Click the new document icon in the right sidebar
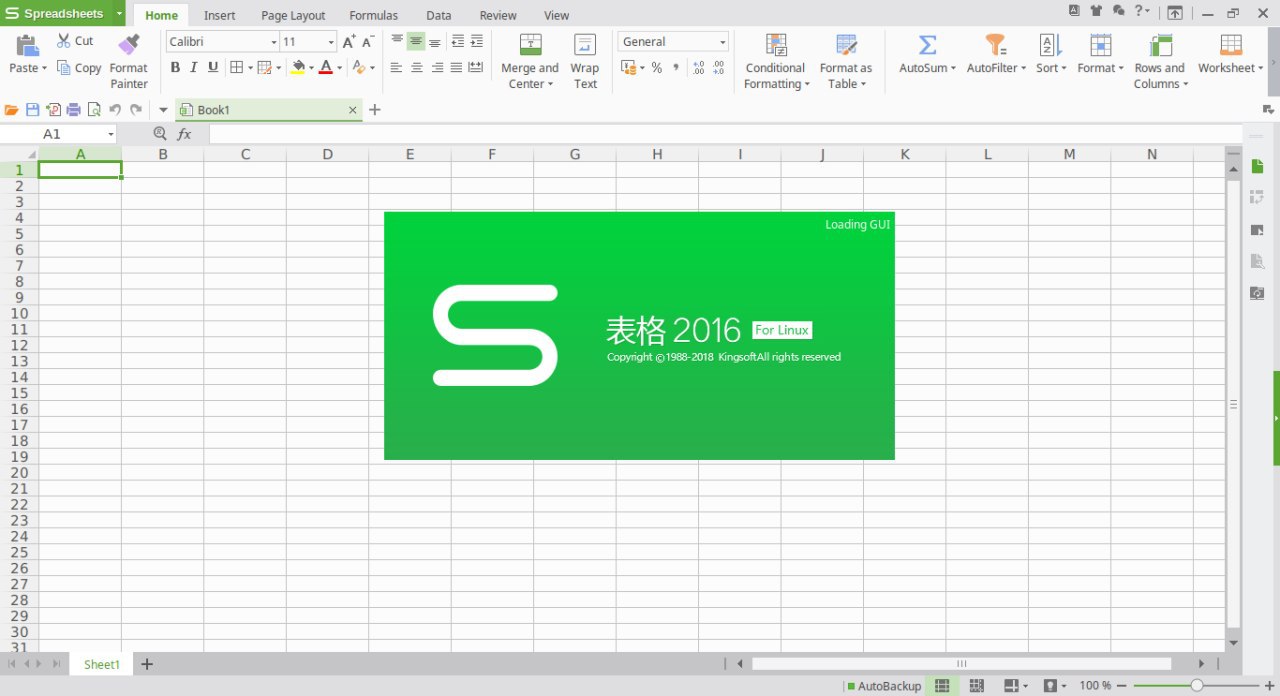The image size is (1280, 696). (1258, 166)
